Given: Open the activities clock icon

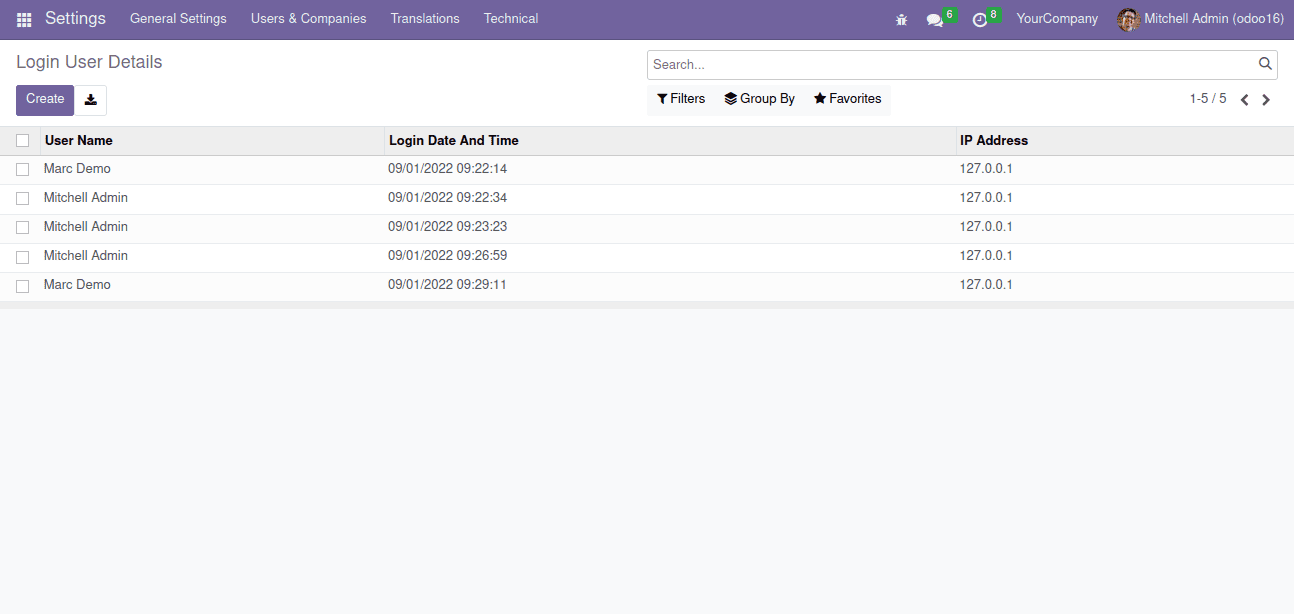Looking at the screenshot, I should click(x=980, y=19).
